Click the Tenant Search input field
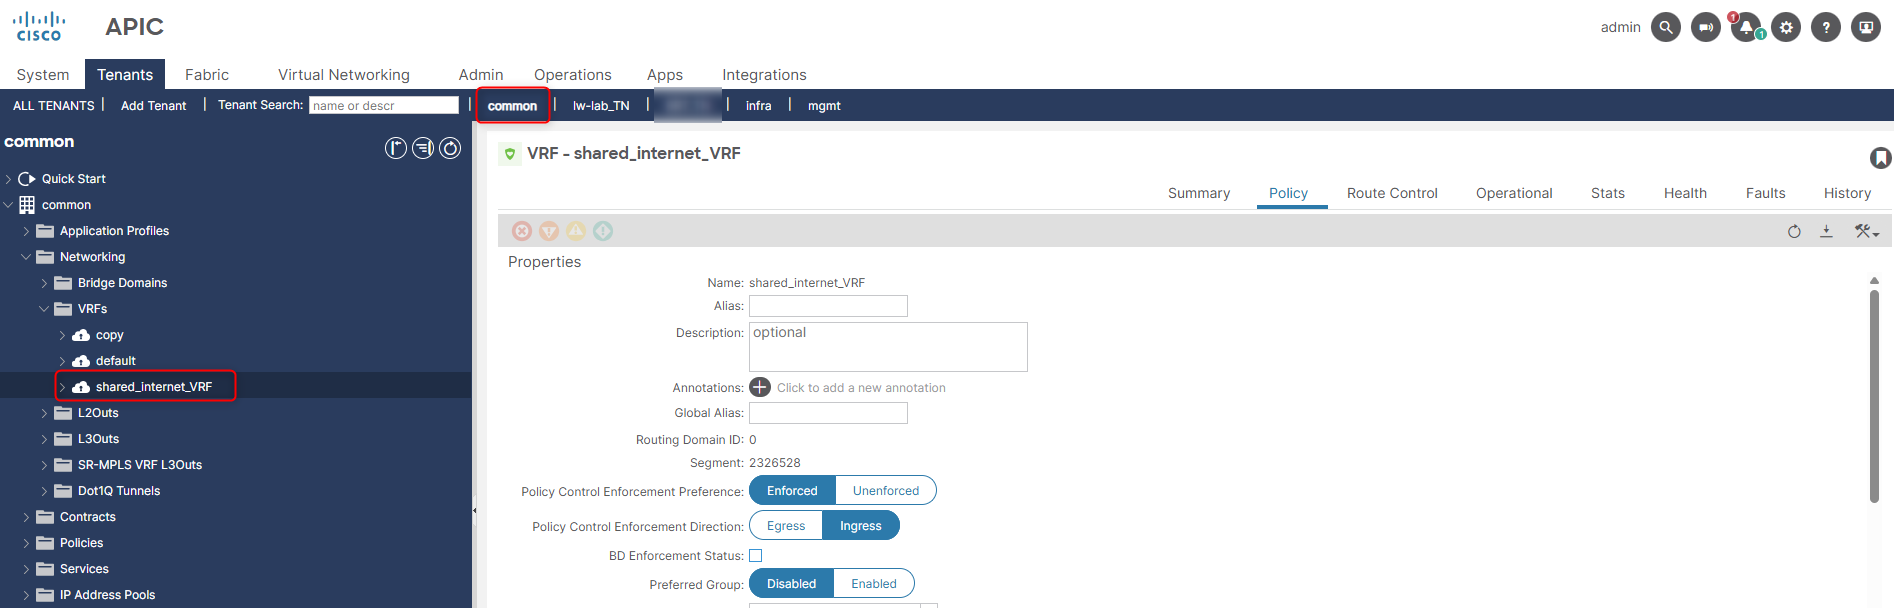 (x=384, y=105)
